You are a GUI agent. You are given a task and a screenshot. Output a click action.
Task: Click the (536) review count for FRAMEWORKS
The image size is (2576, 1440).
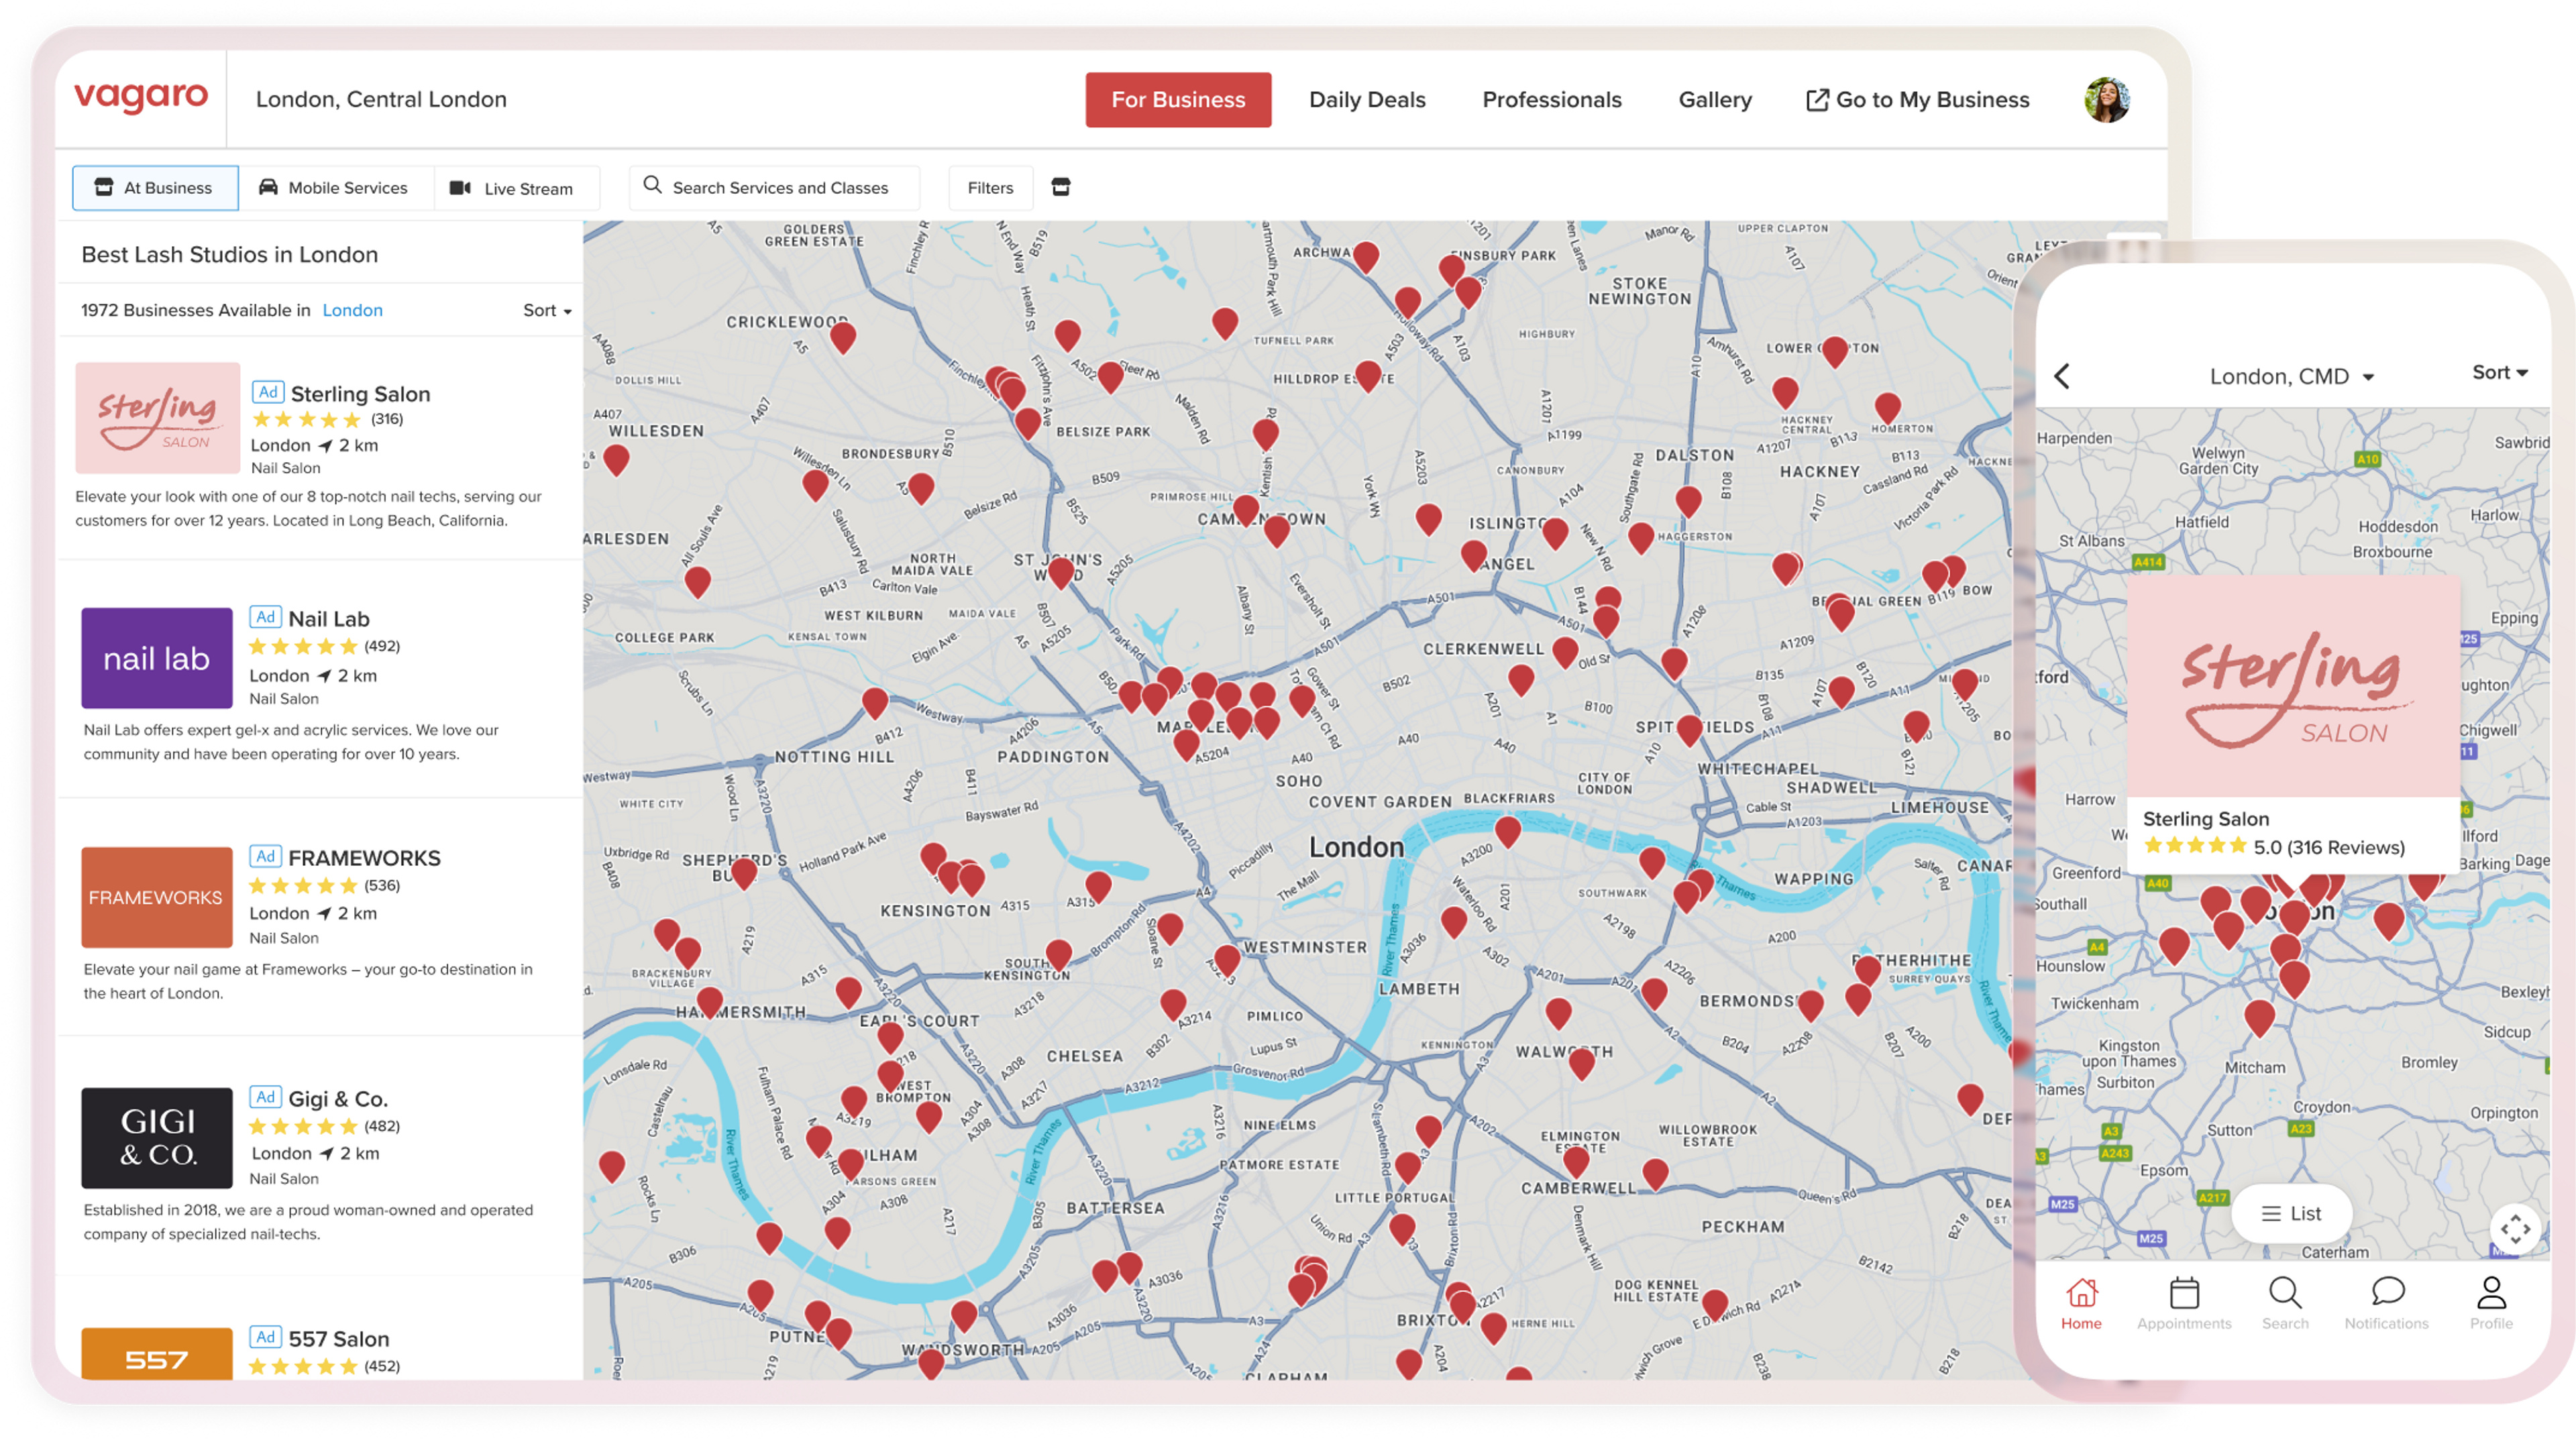click(382, 885)
